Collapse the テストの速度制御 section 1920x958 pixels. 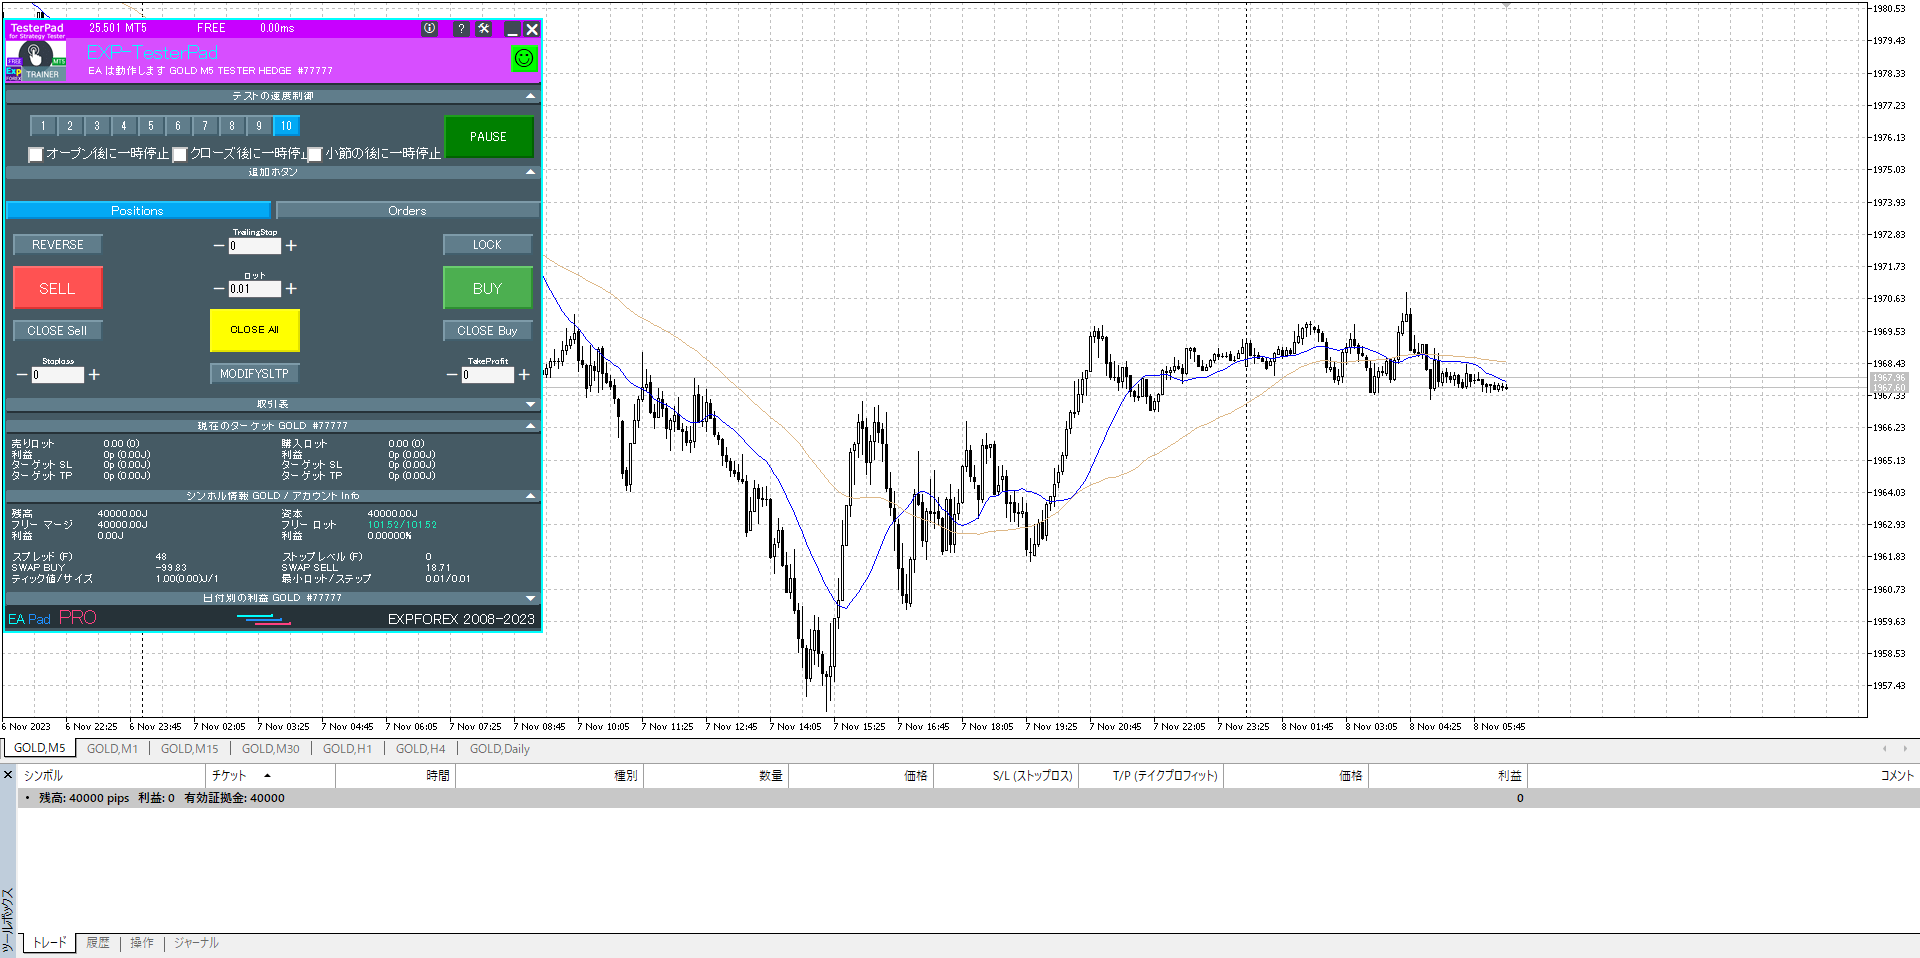point(530,96)
